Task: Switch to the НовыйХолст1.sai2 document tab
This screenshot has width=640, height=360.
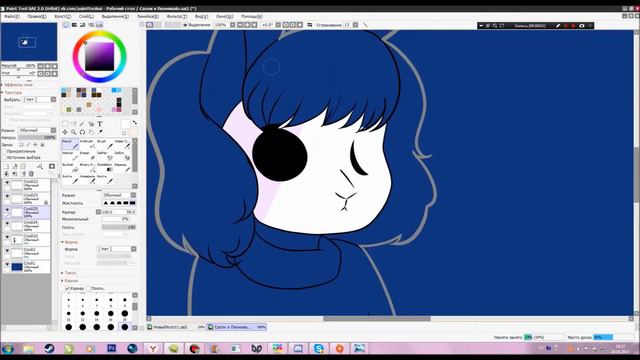Action: click(176, 327)
